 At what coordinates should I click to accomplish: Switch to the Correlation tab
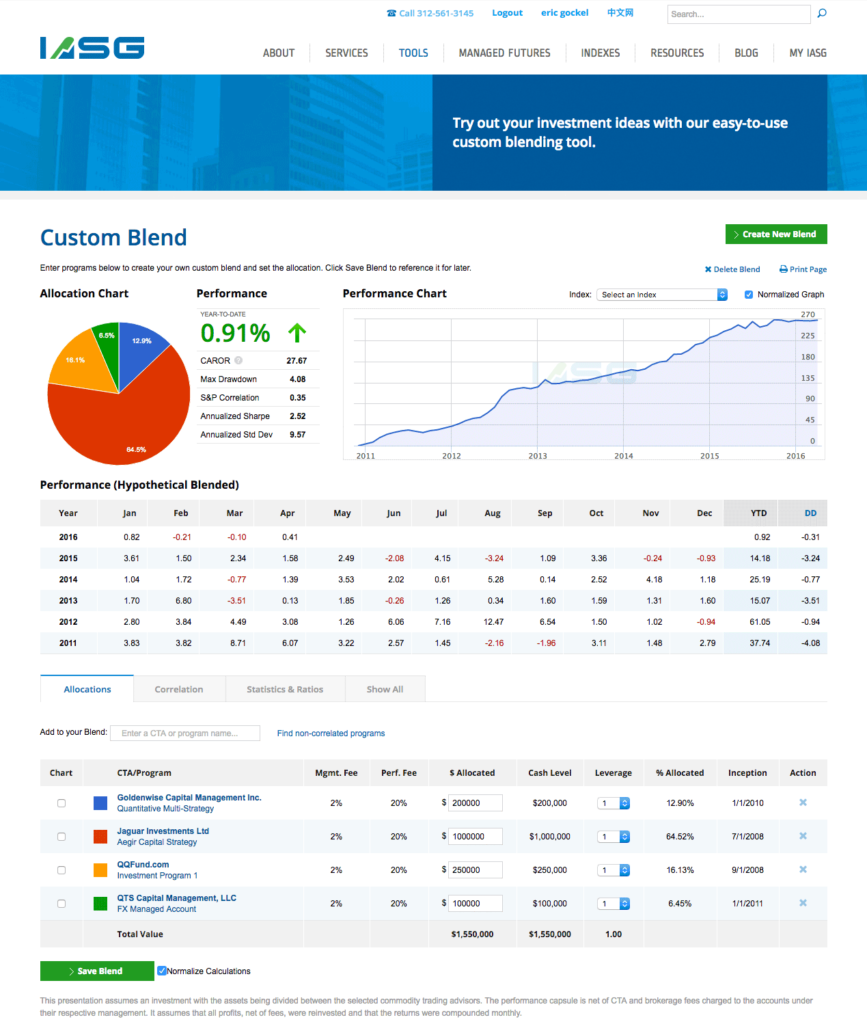point(179,689)
